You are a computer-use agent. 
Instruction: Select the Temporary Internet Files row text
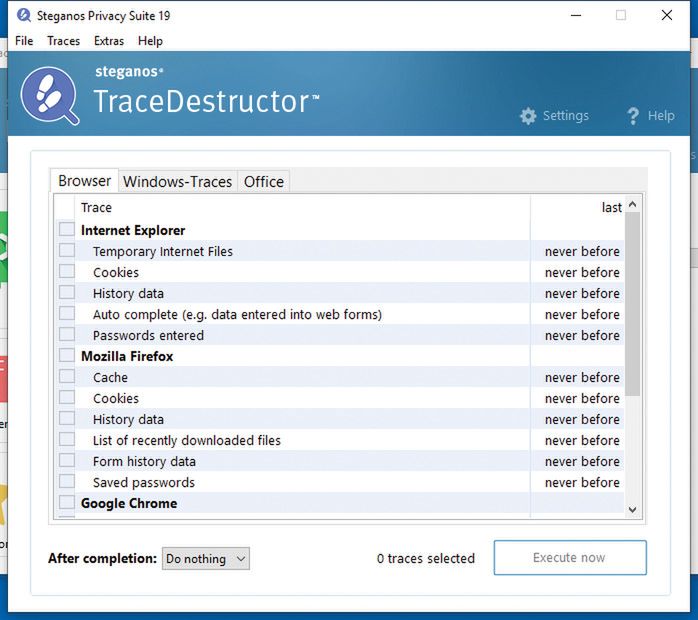coord(163,251)
